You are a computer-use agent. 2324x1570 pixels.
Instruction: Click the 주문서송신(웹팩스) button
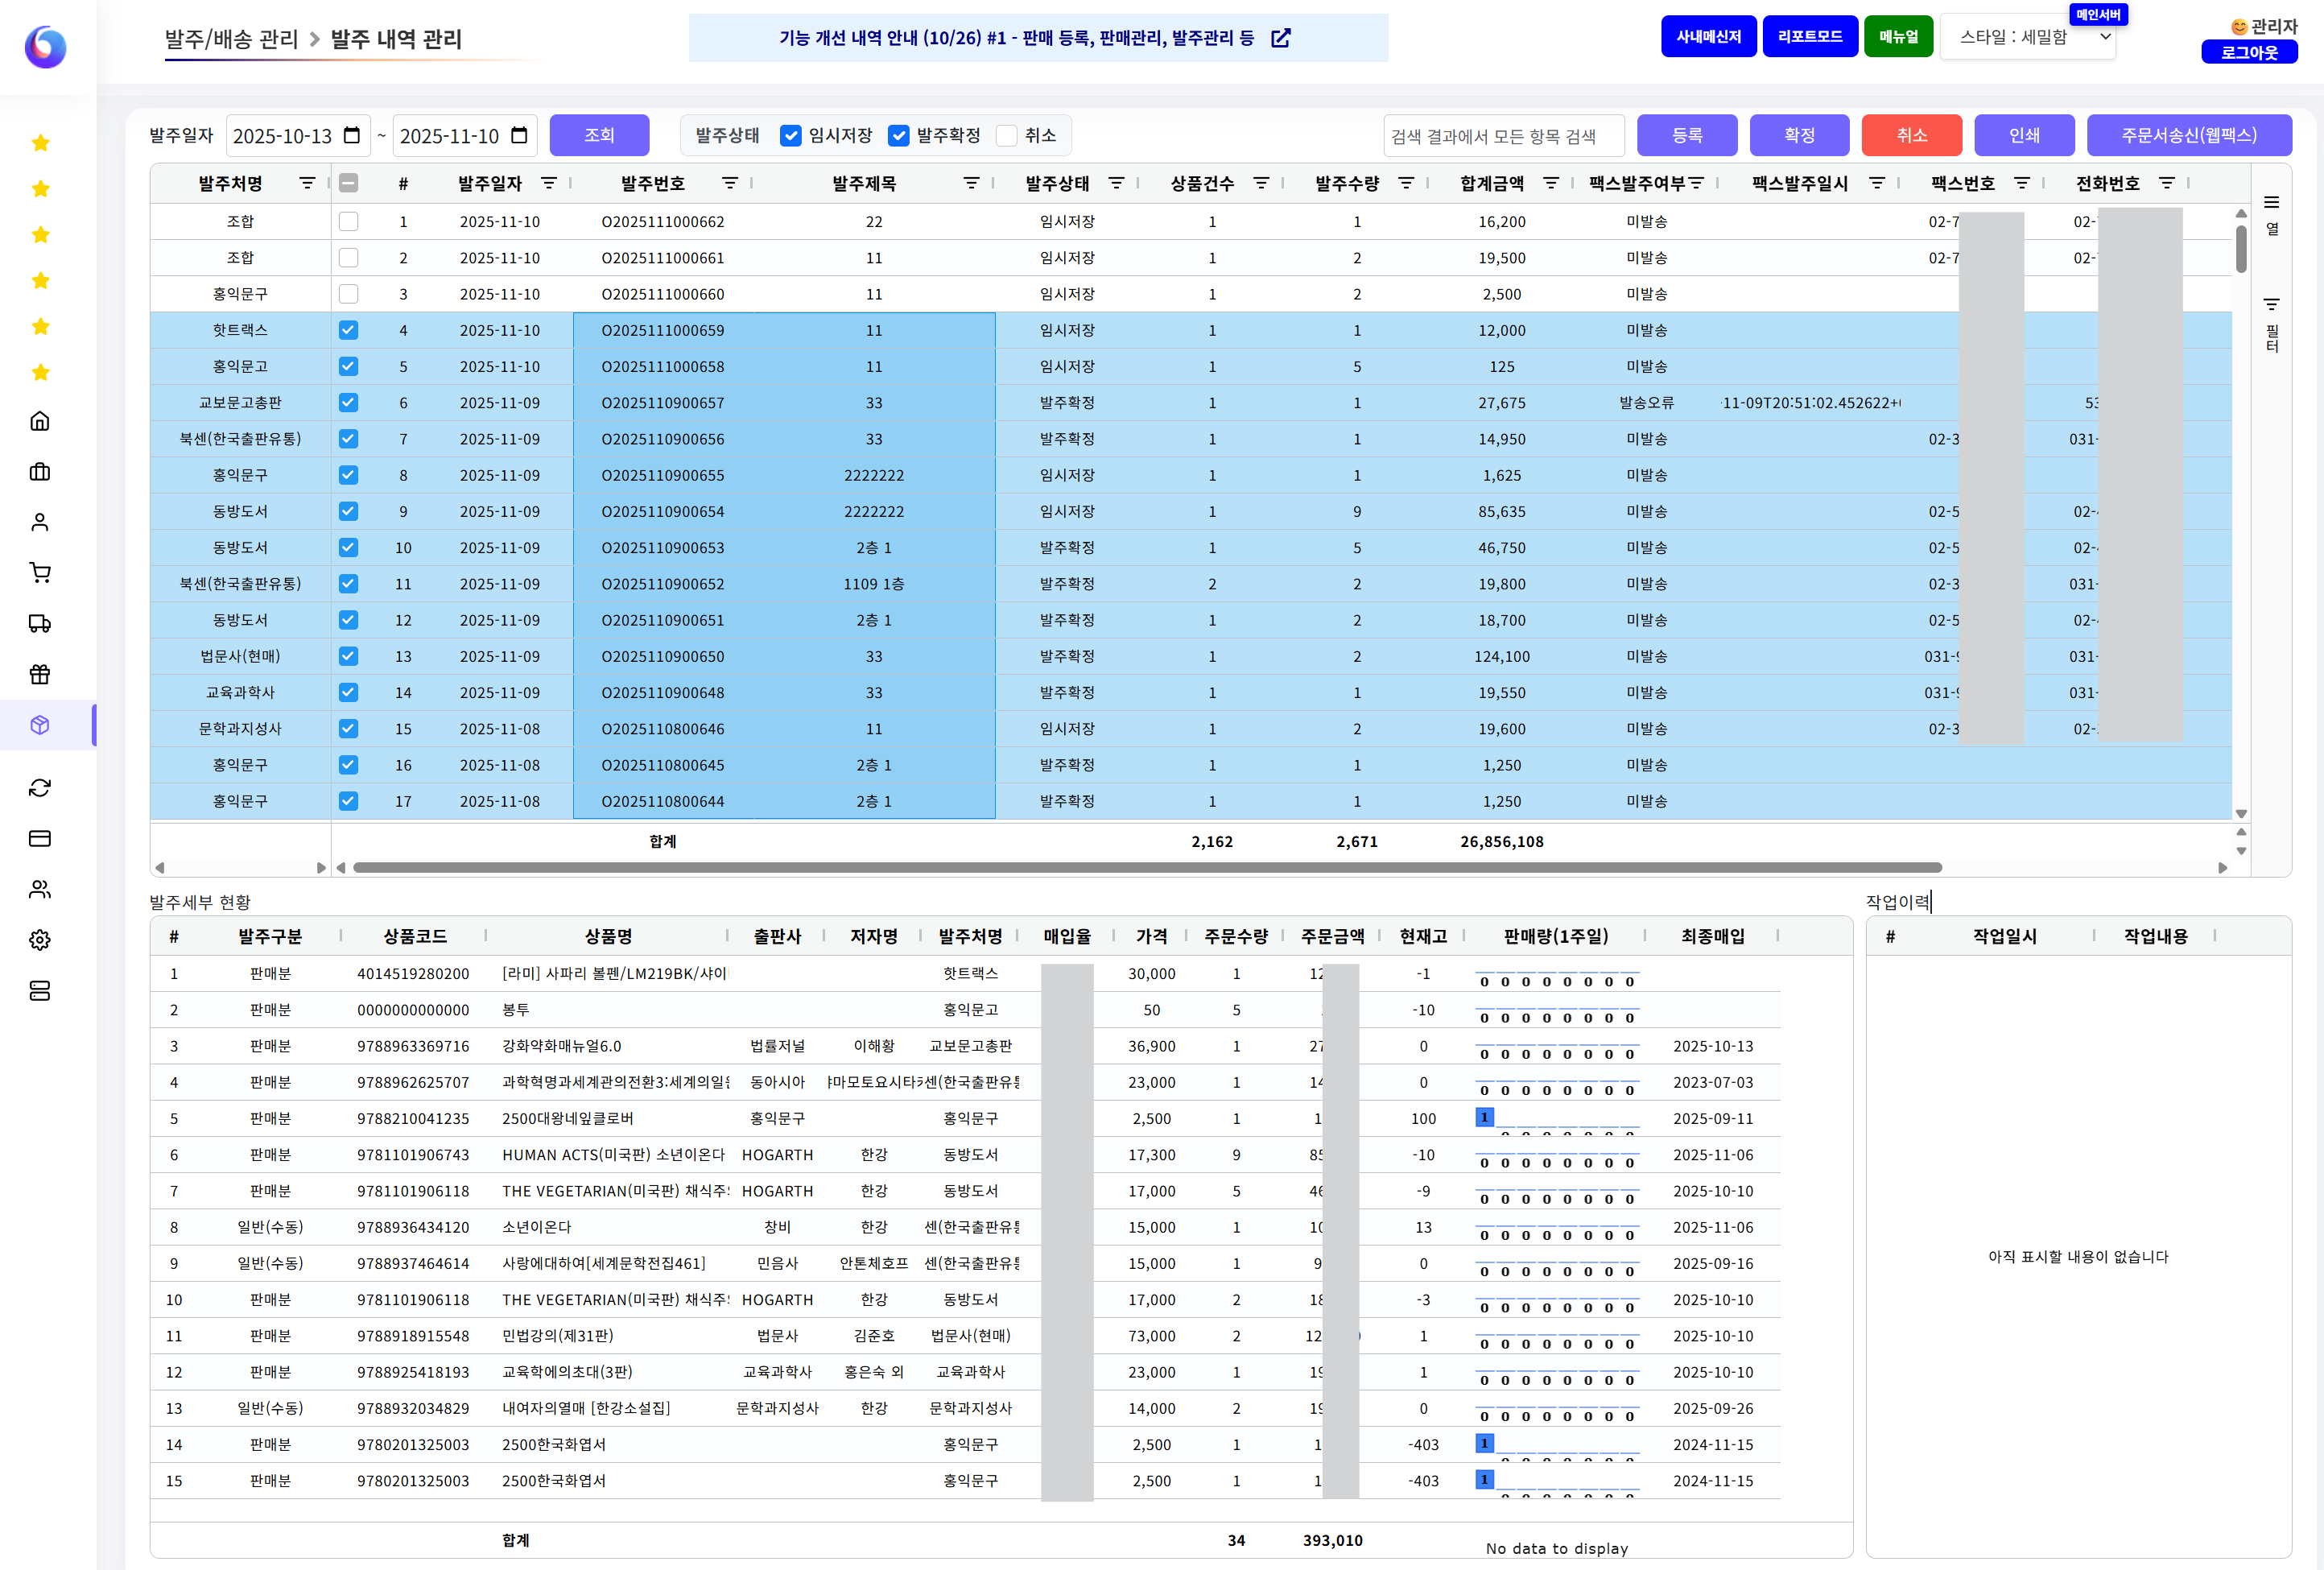tap(2188, 135)
